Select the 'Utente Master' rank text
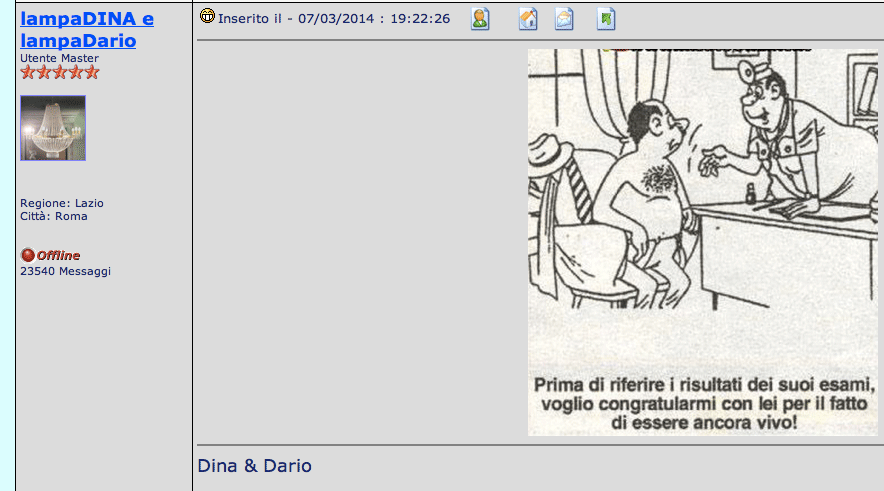Viewport: 884px width, 491px height. click(59, 58)
